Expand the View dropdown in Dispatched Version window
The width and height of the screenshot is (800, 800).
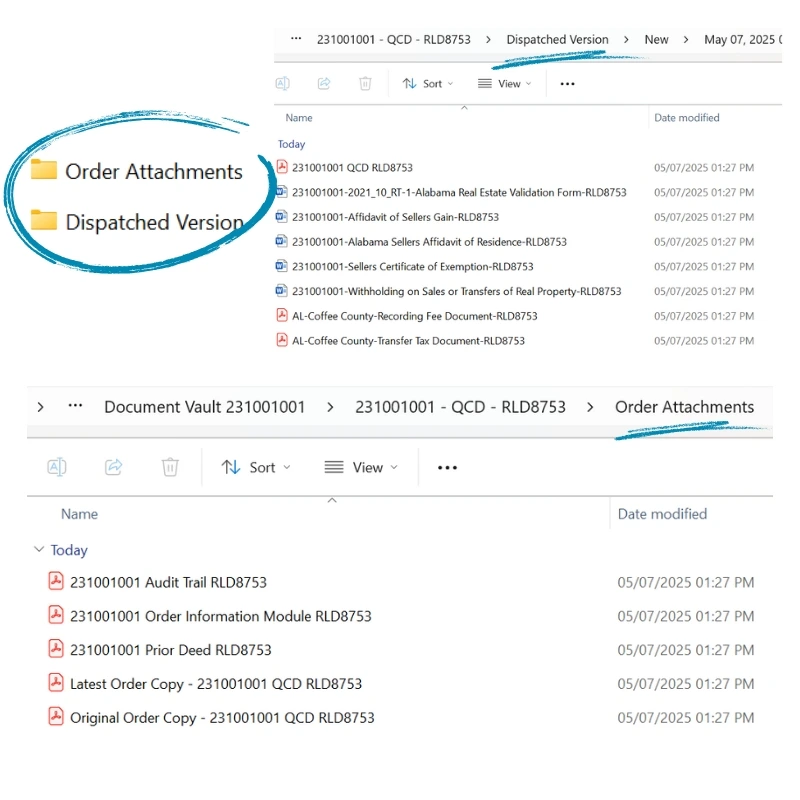(x=505, y=84)
